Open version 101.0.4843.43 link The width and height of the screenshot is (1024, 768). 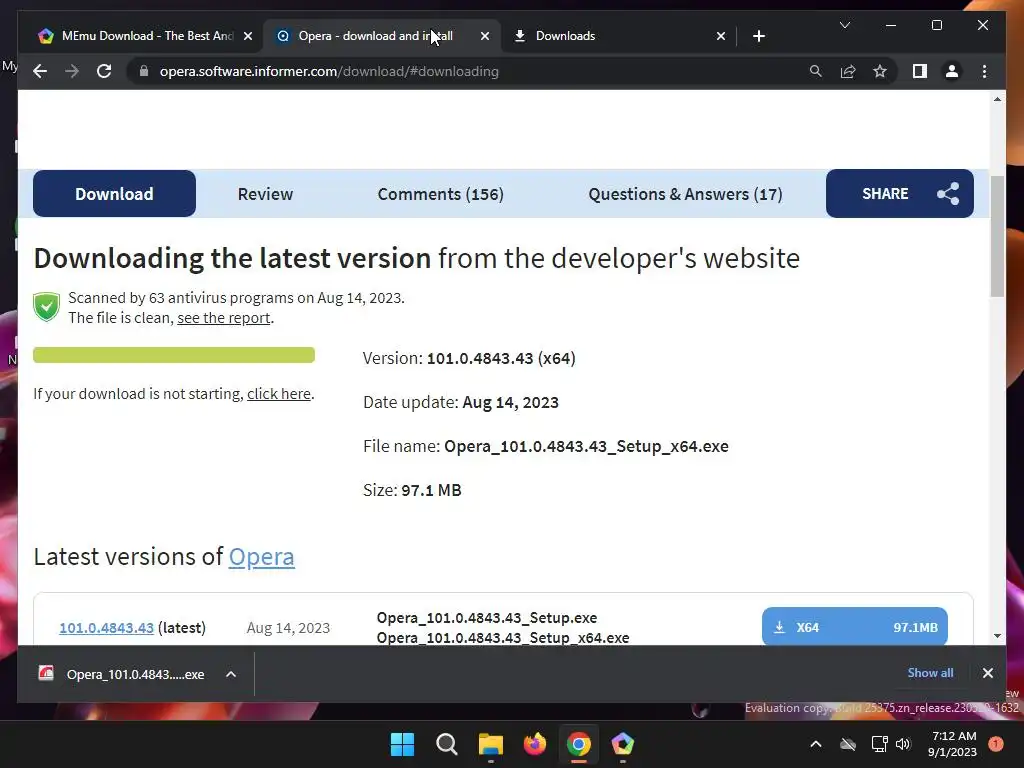[106, 628]
